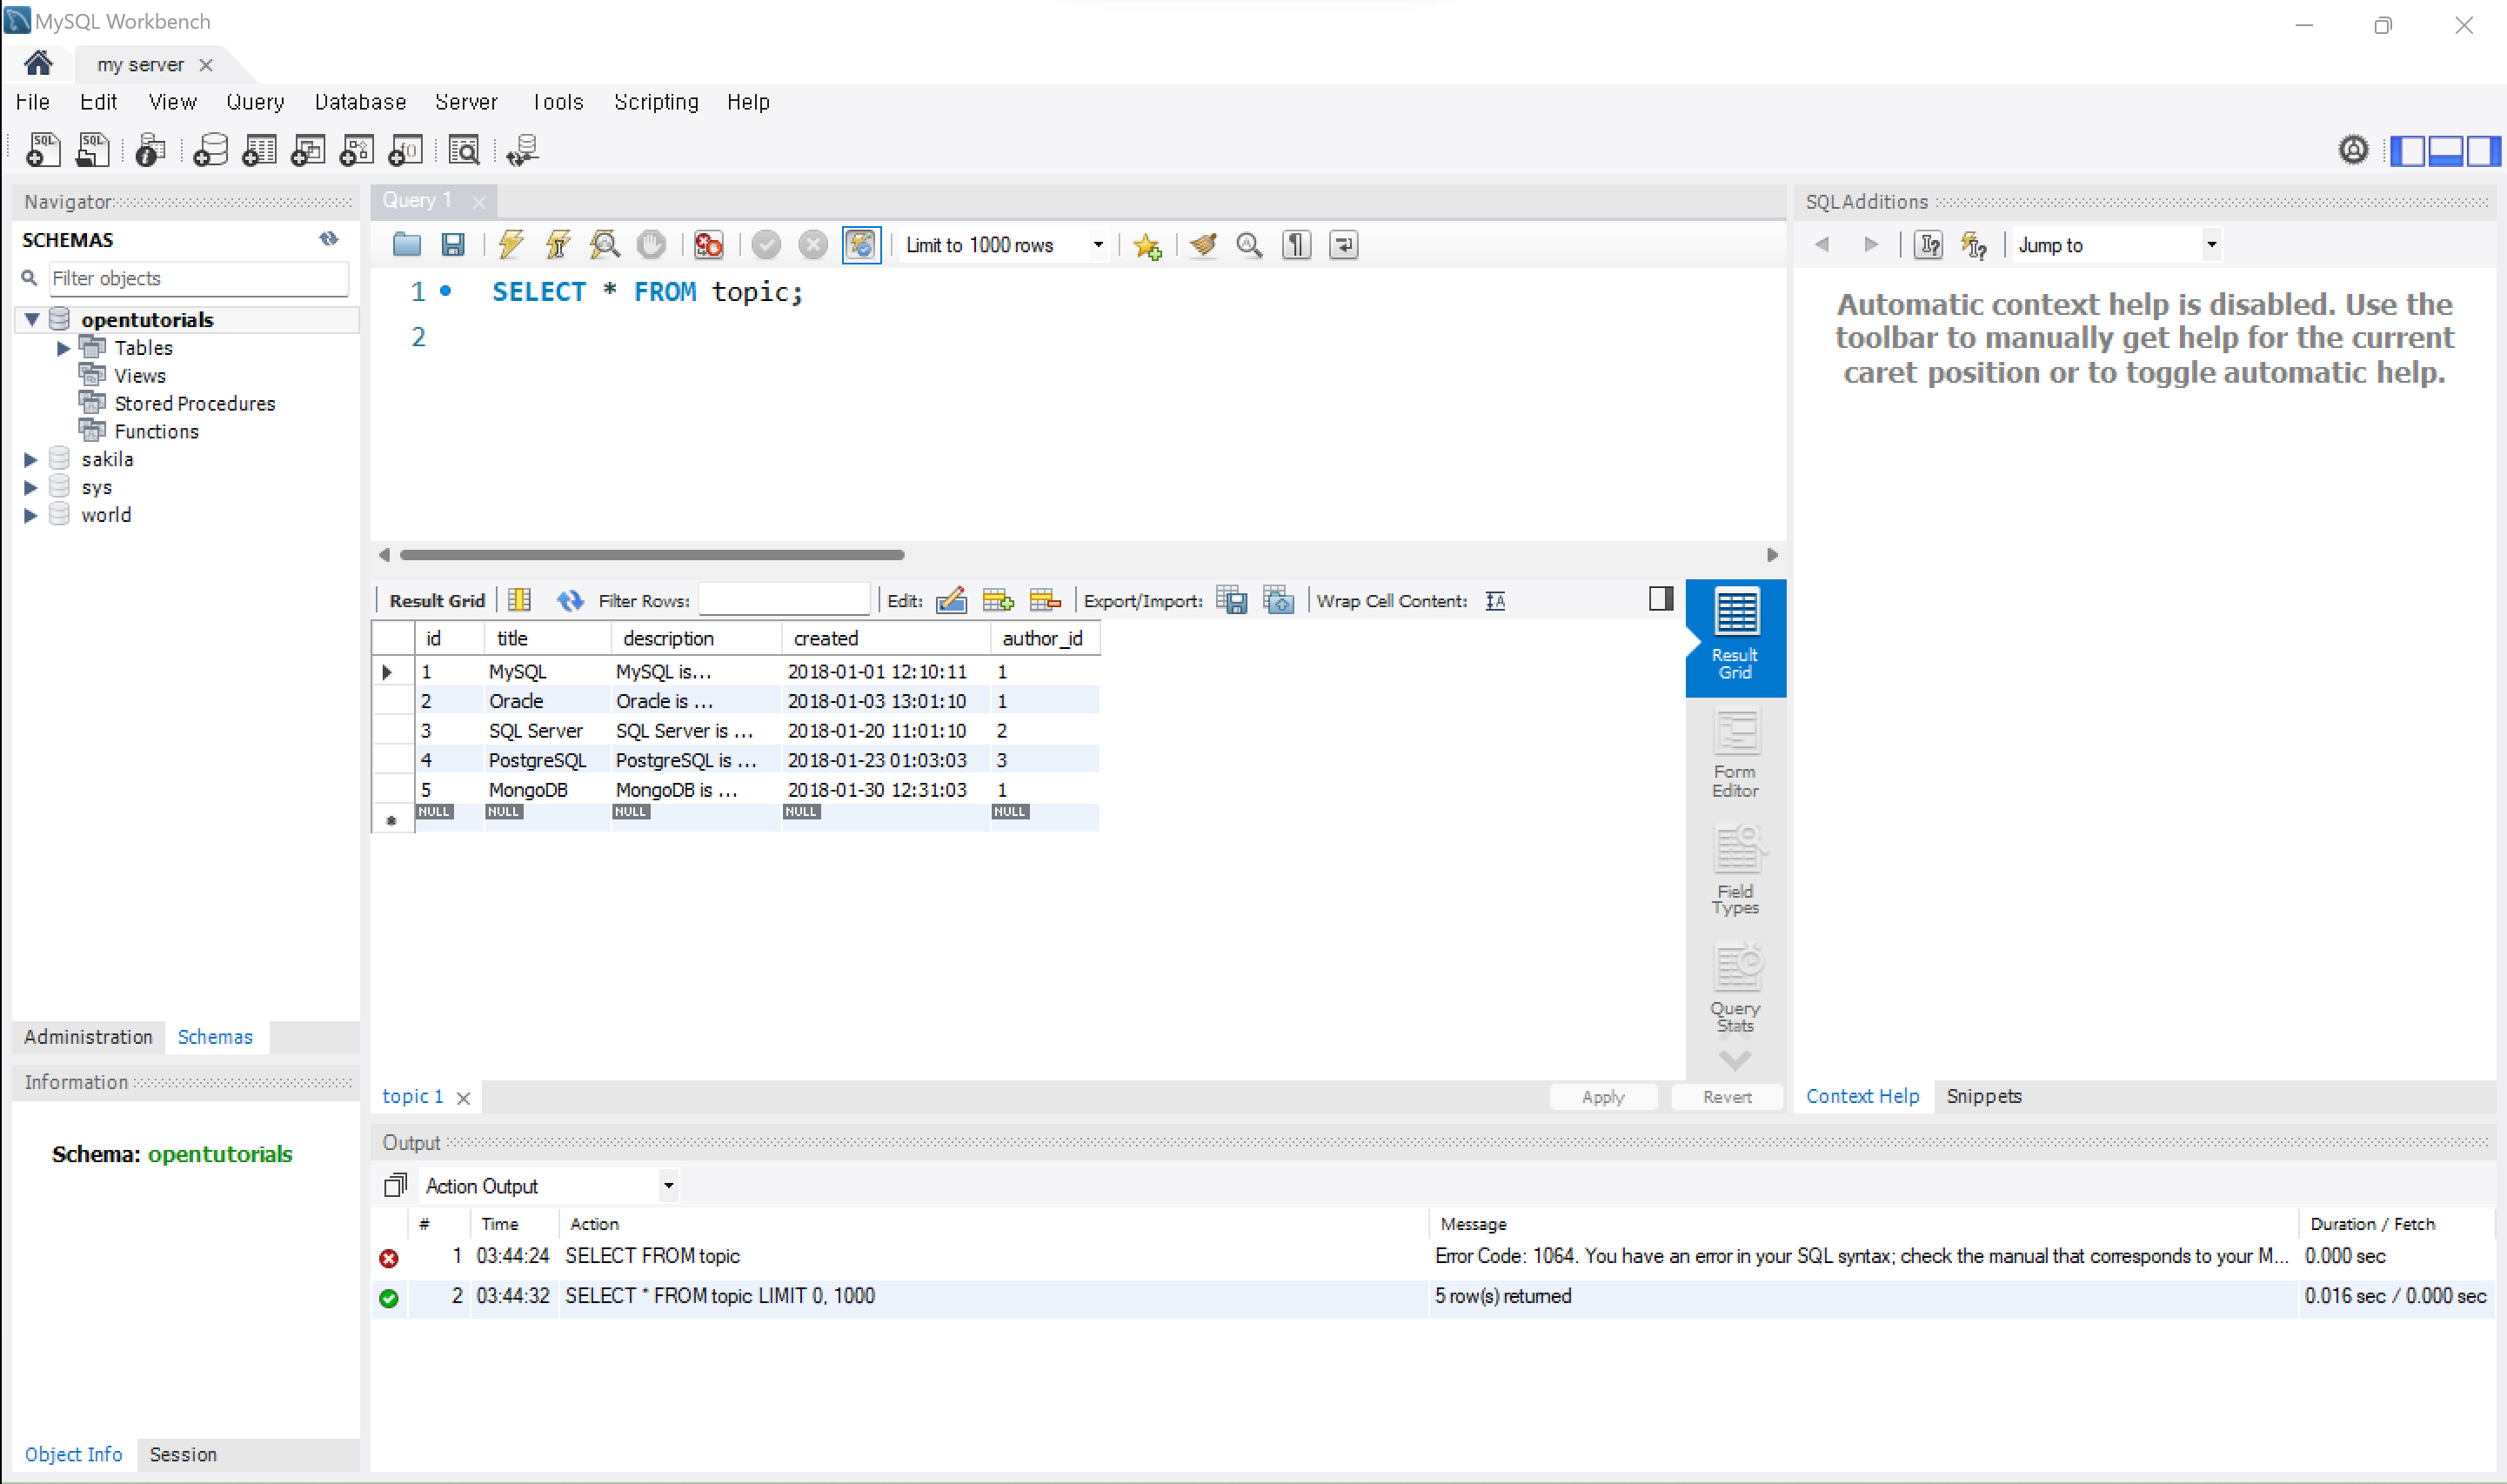Create new stored procedure icon
This screenshot has height=1484, width=2507.
click(x=357, y=150)
